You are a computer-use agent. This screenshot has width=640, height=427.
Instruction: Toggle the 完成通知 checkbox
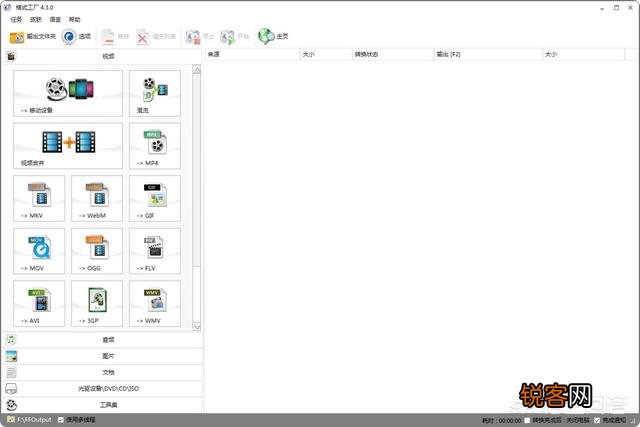pyautogui.click(x=597, y=420)
